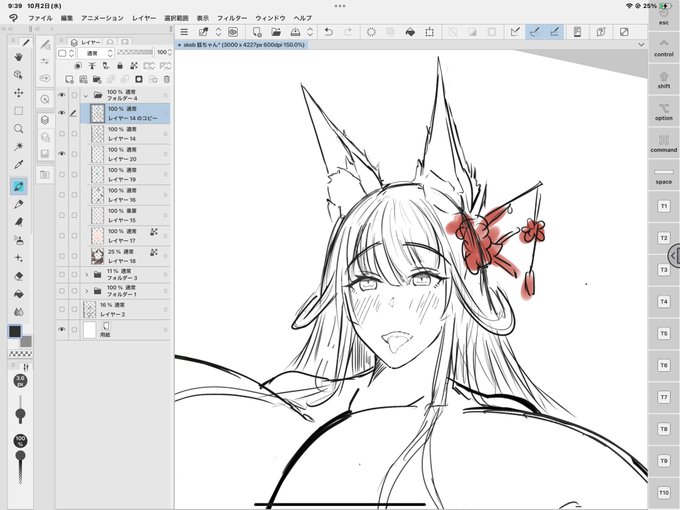
Task: Show レイヤー 2 by its visibility box
Action: pyautogui.click(x=62, y=309)
